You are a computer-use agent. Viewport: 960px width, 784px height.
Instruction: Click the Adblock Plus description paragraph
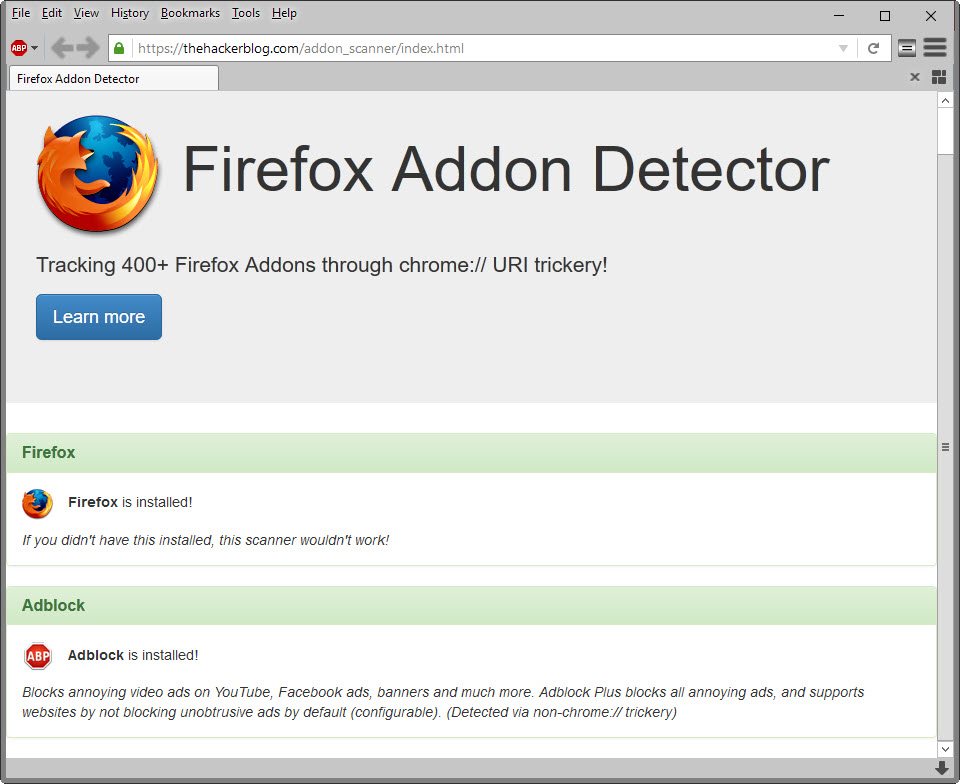(x=443, y=702)
